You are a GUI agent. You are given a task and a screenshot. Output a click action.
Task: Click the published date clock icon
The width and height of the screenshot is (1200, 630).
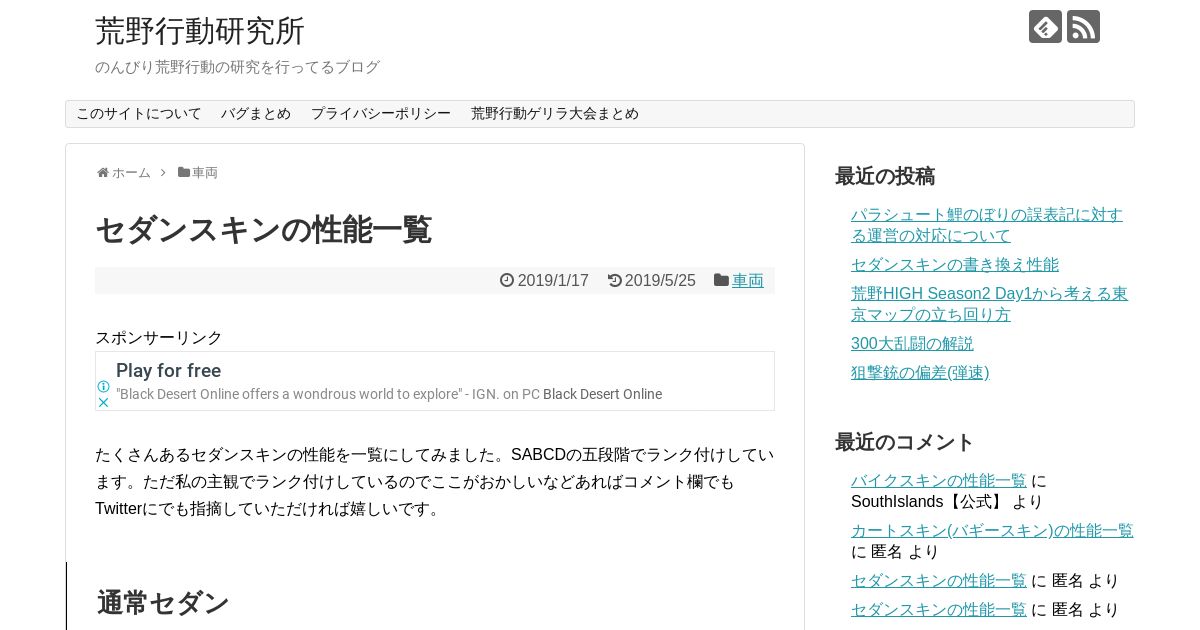[x=507, y=280]
